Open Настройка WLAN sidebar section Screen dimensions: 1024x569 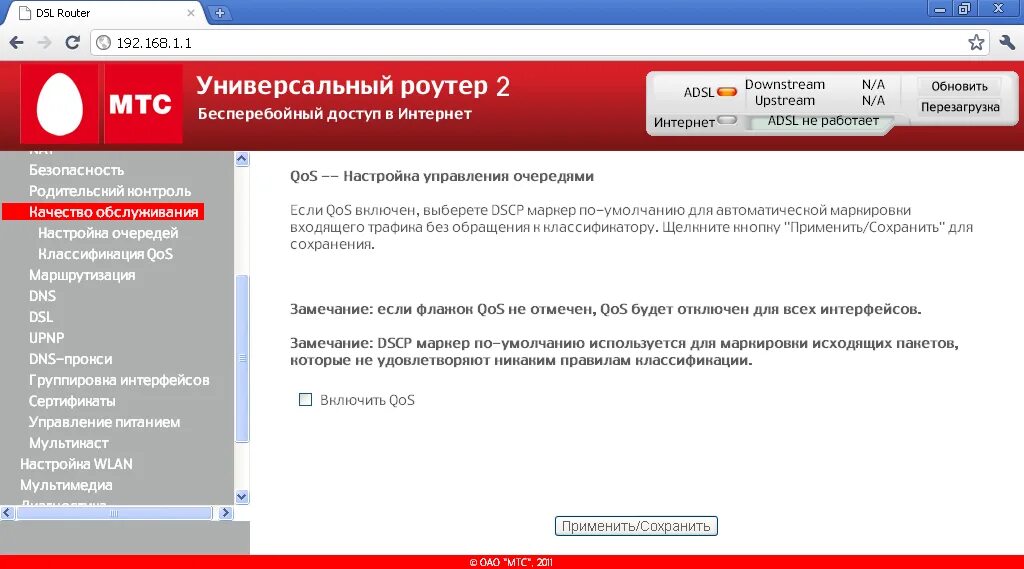click(76, 464)
